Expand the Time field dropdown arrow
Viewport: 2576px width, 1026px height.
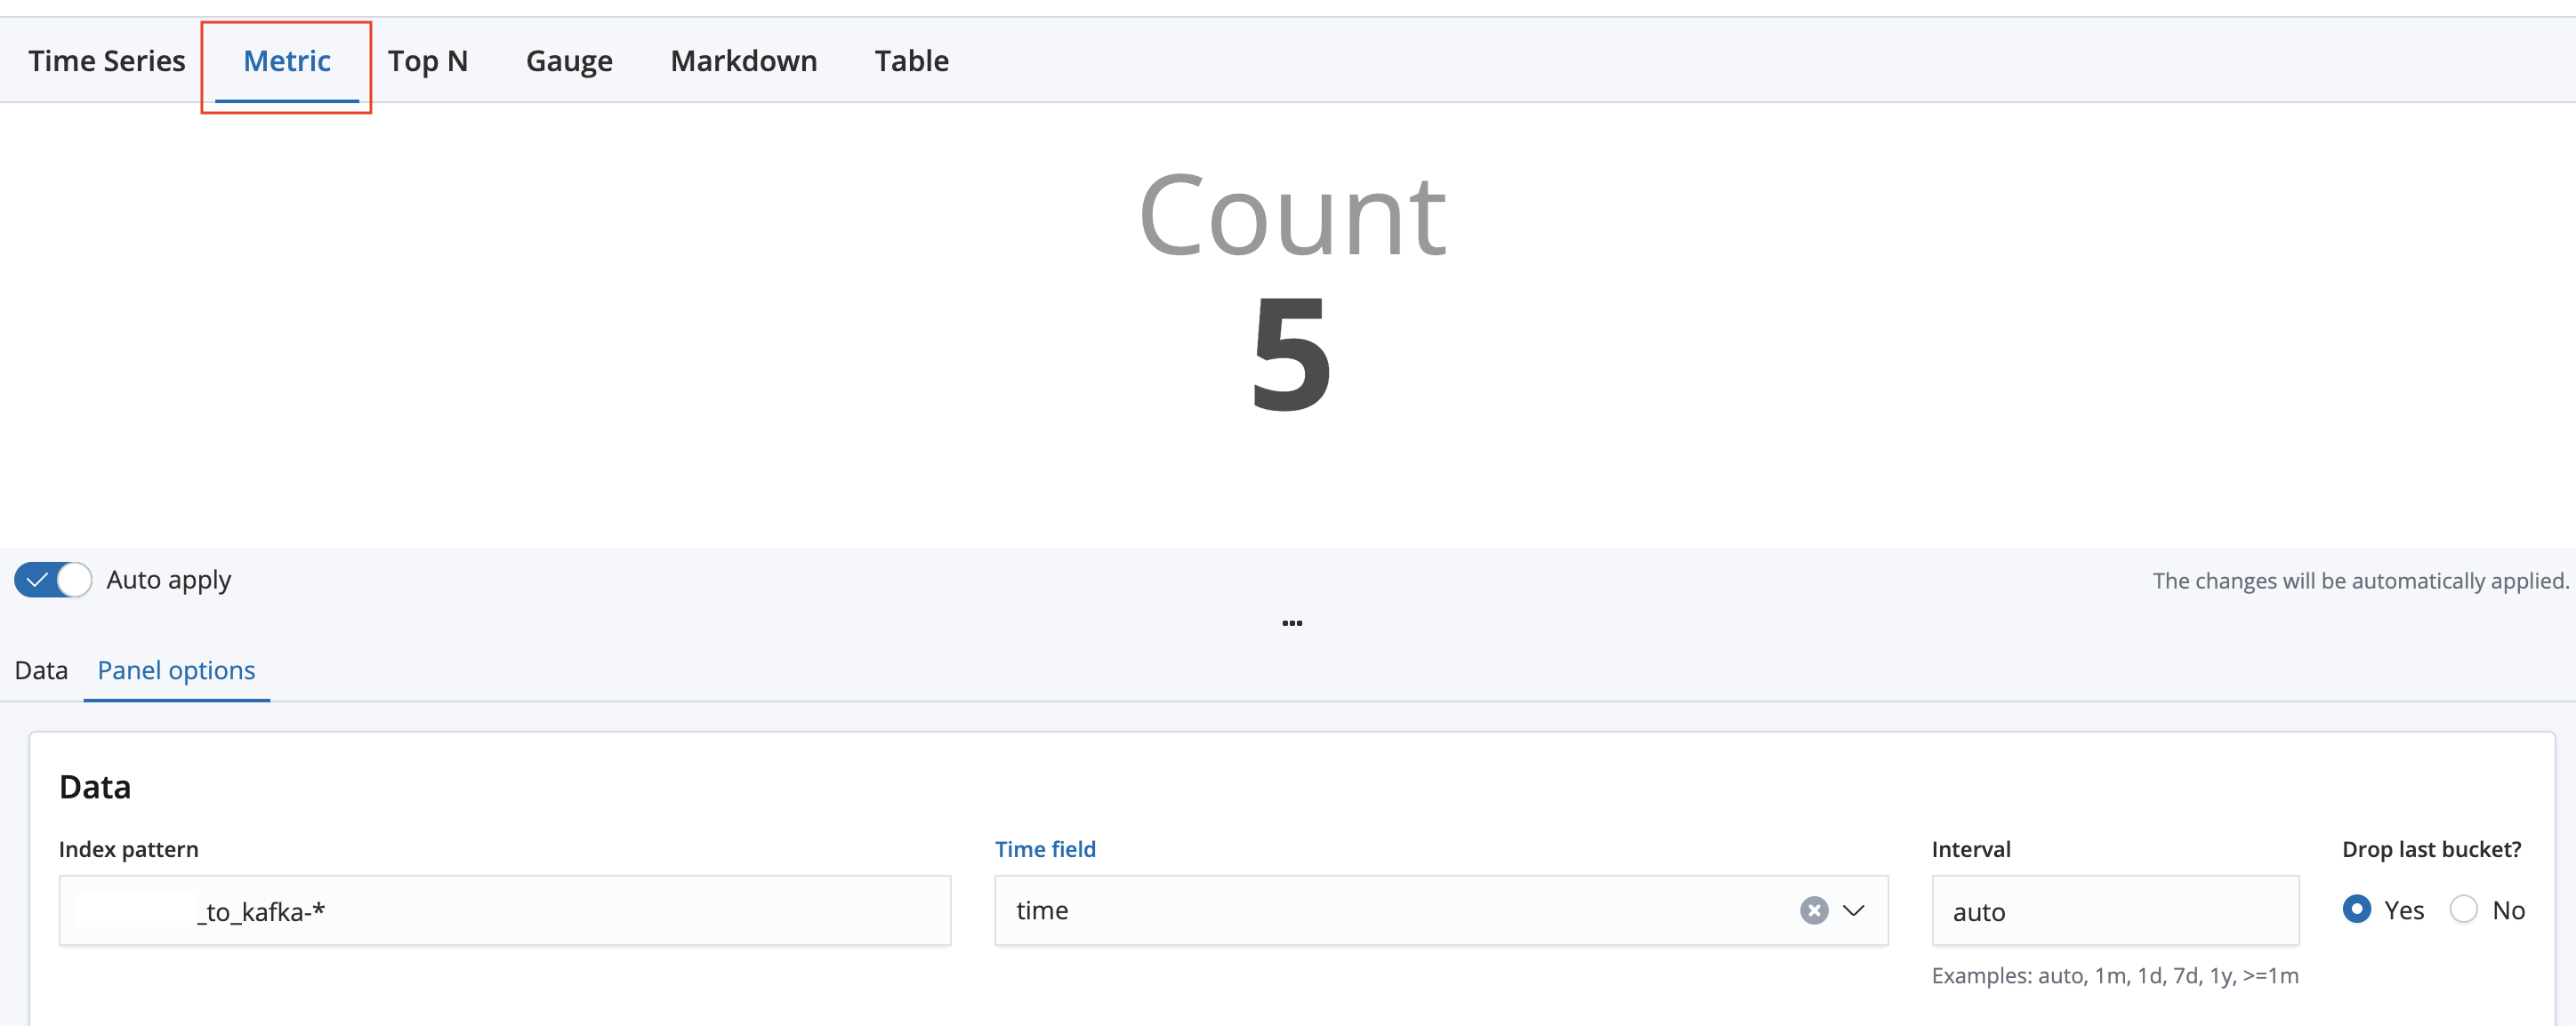point(1853,911)
